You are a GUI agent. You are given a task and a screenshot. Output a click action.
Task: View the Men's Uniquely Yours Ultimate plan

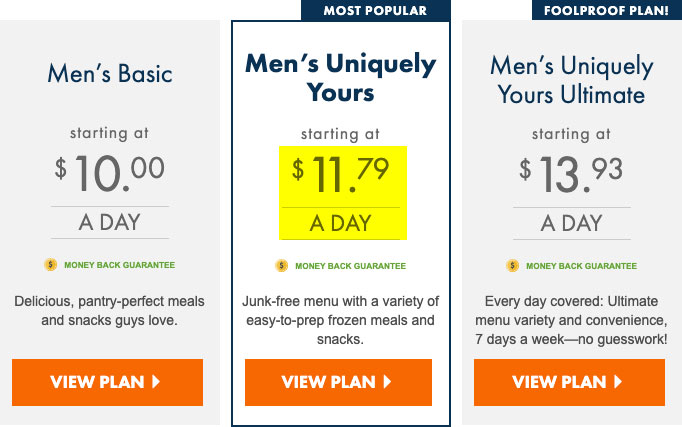pos(569,382)
